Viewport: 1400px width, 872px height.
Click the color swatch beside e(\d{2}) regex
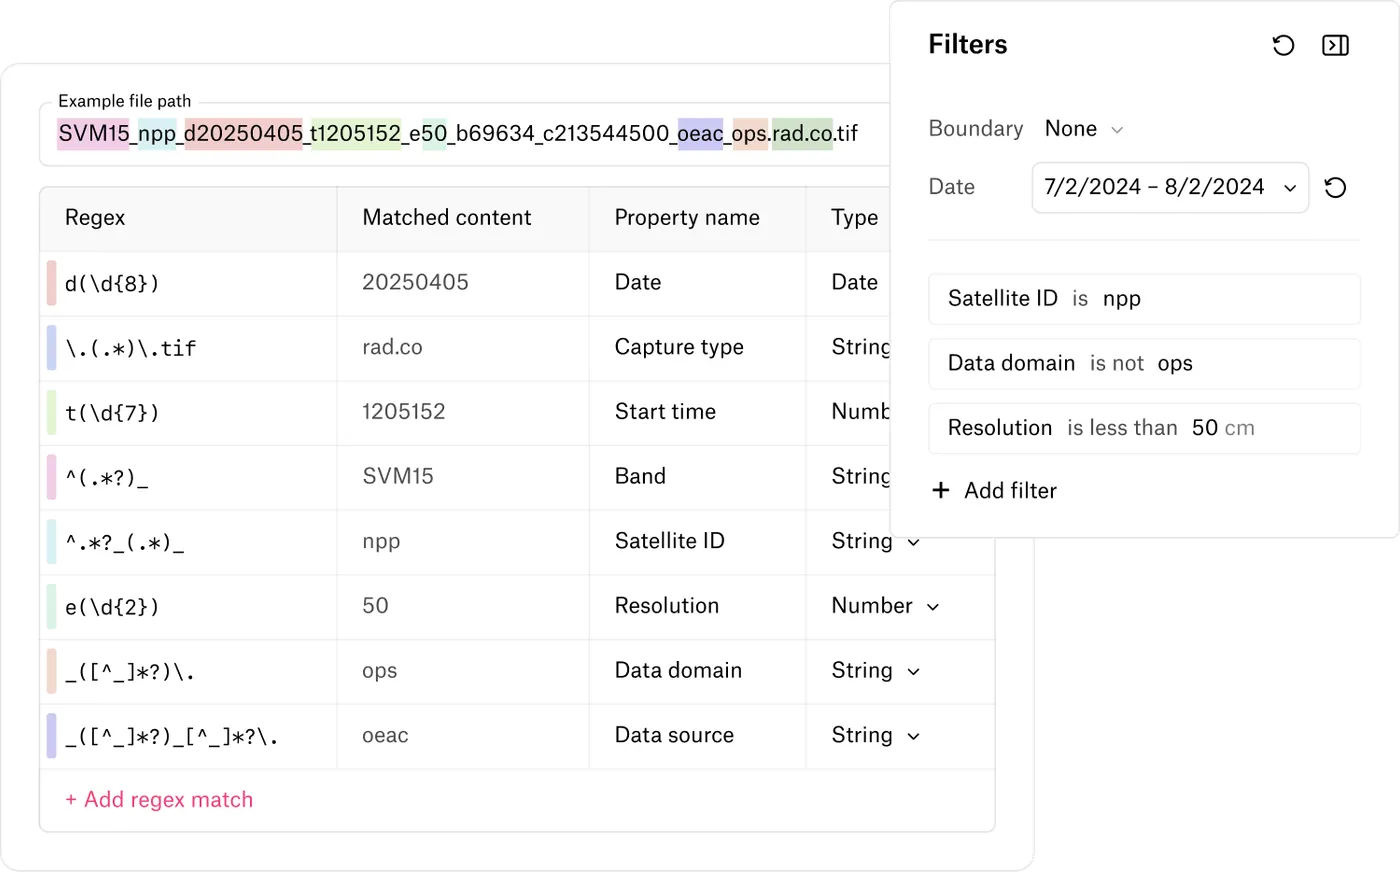point(51,606)
